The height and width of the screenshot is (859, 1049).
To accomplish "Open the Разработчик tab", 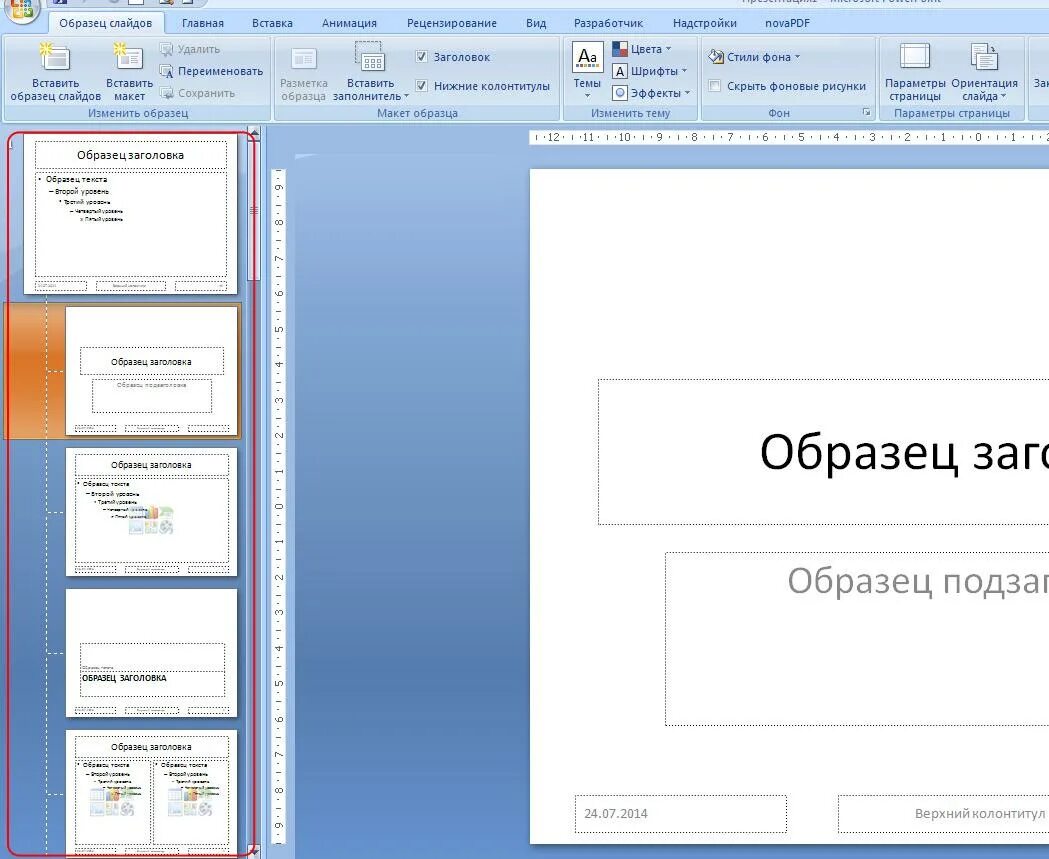I will click(608, 23).
